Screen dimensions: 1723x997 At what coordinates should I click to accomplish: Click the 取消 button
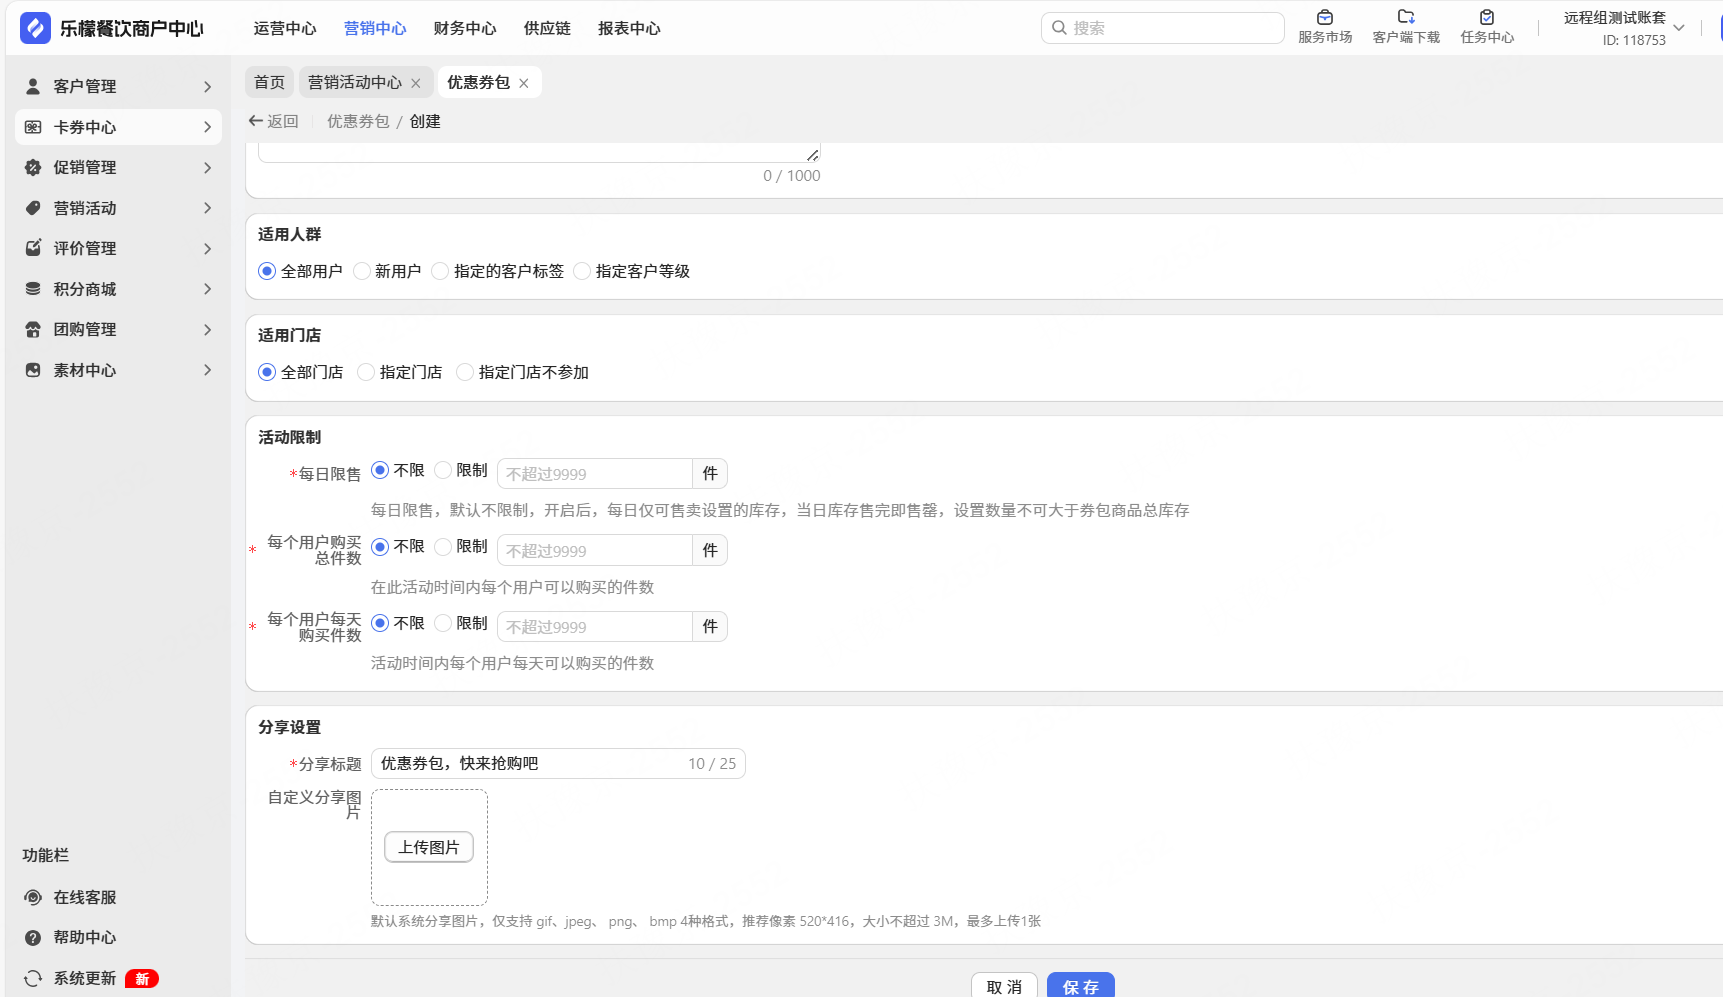point(1004,986)
